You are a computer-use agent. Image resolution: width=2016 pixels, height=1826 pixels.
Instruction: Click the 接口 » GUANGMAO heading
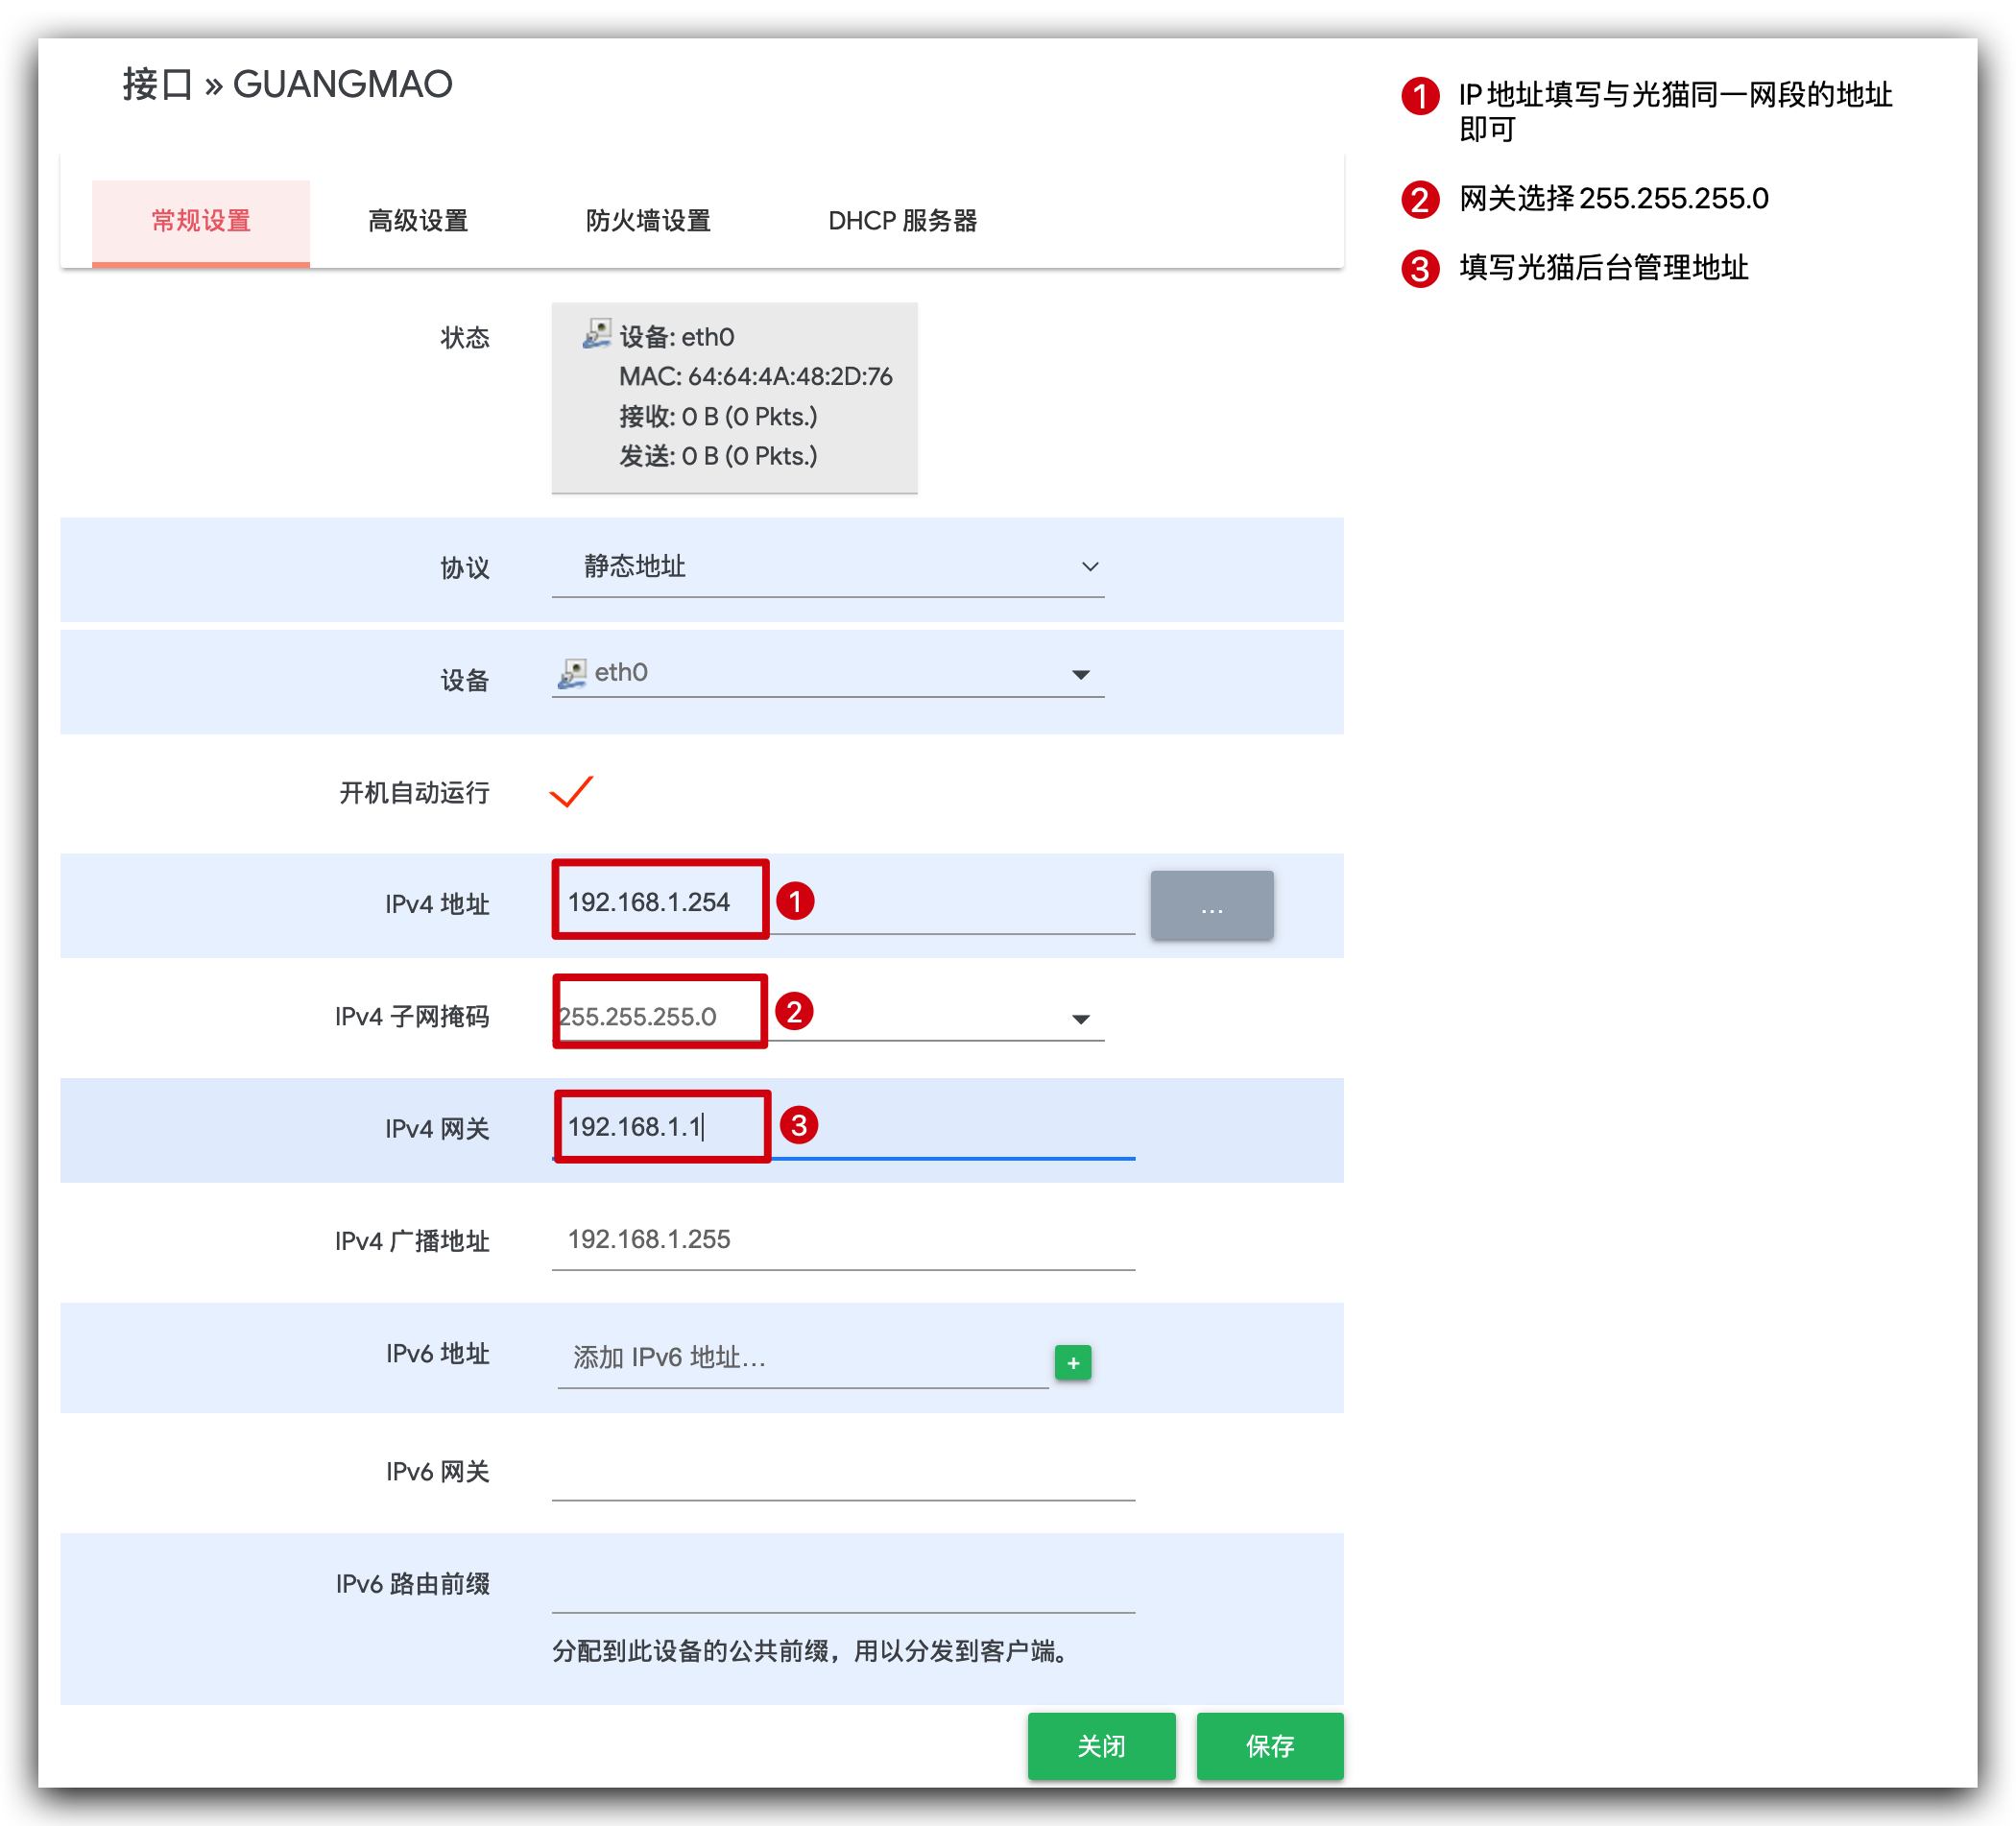[x=288, y=85]
